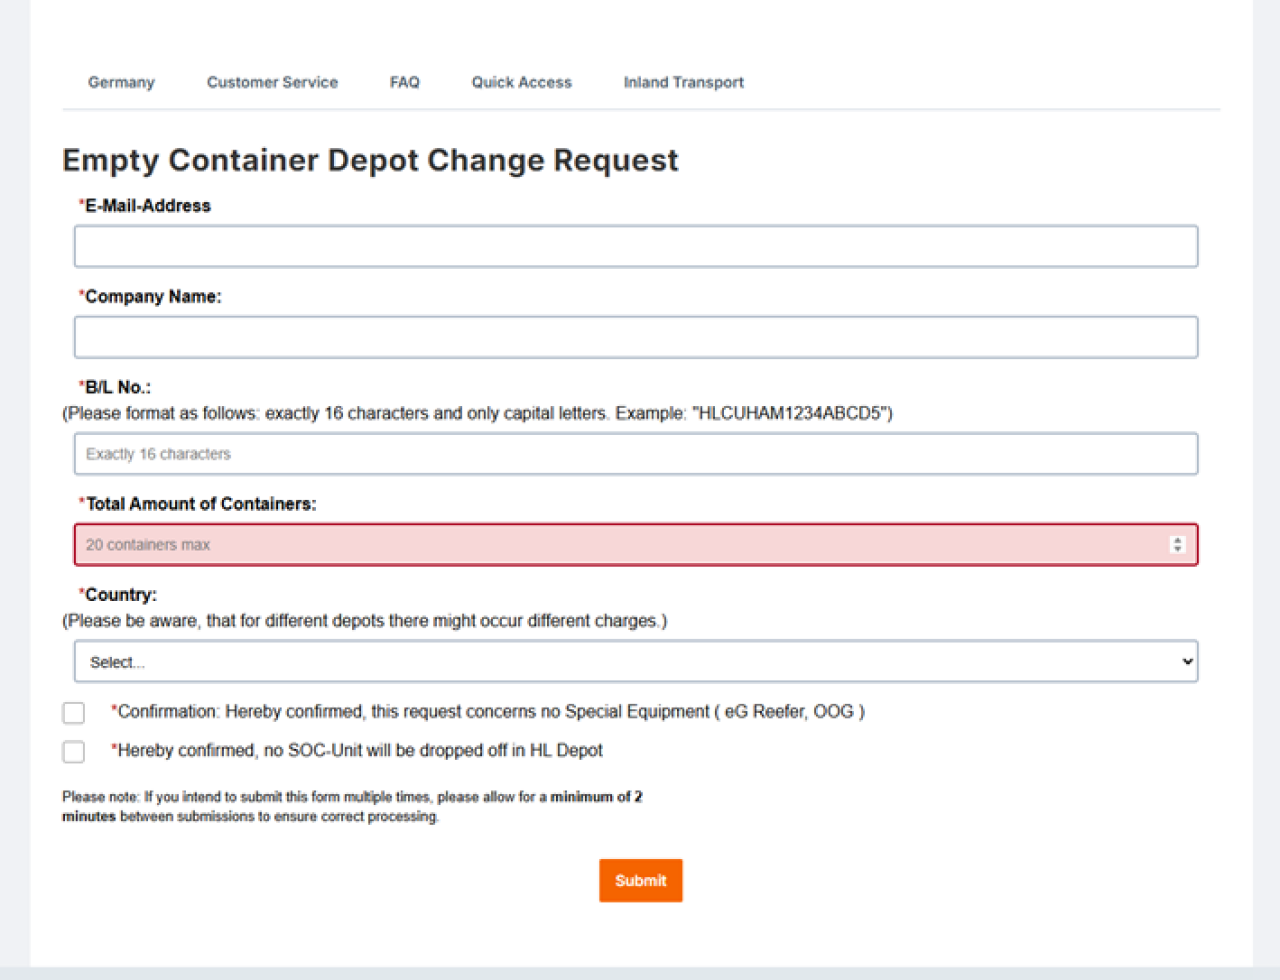
Task: Open the Germany menu item
Action: click(x=121, y=82)
